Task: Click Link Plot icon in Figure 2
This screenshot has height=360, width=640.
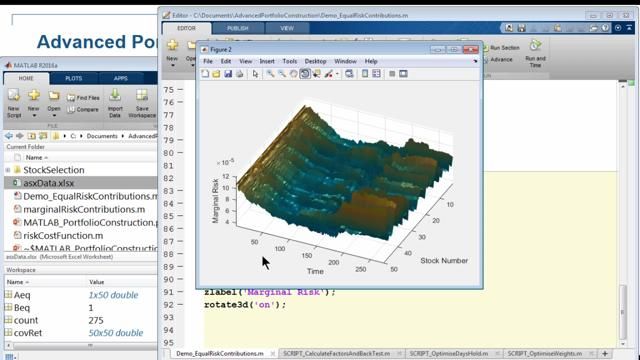Action: pyautogui.click(x=349, y=74)
